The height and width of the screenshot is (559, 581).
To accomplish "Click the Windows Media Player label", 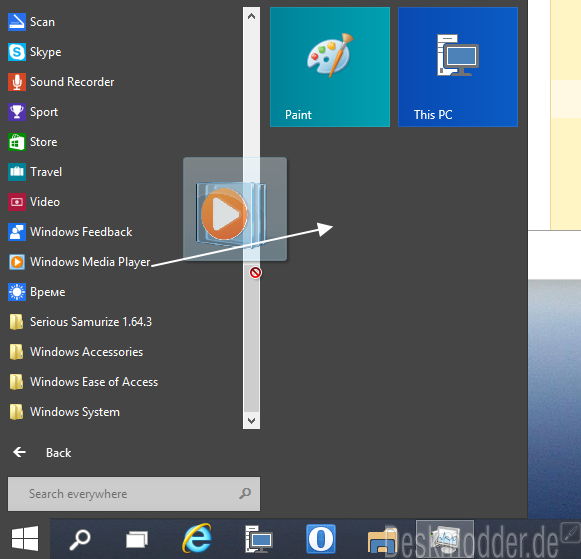I will 90,262.
